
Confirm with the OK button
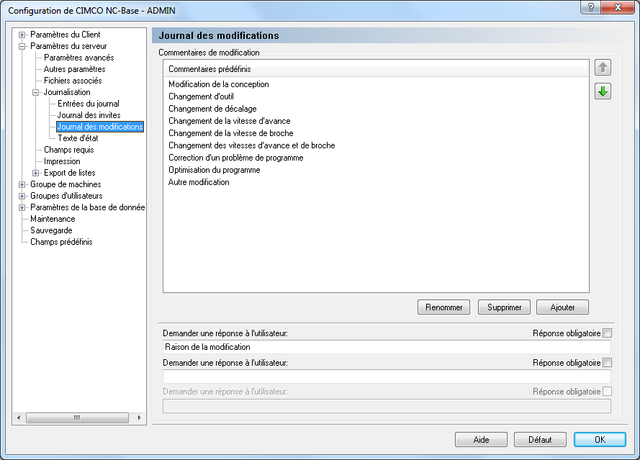(600, 440)
